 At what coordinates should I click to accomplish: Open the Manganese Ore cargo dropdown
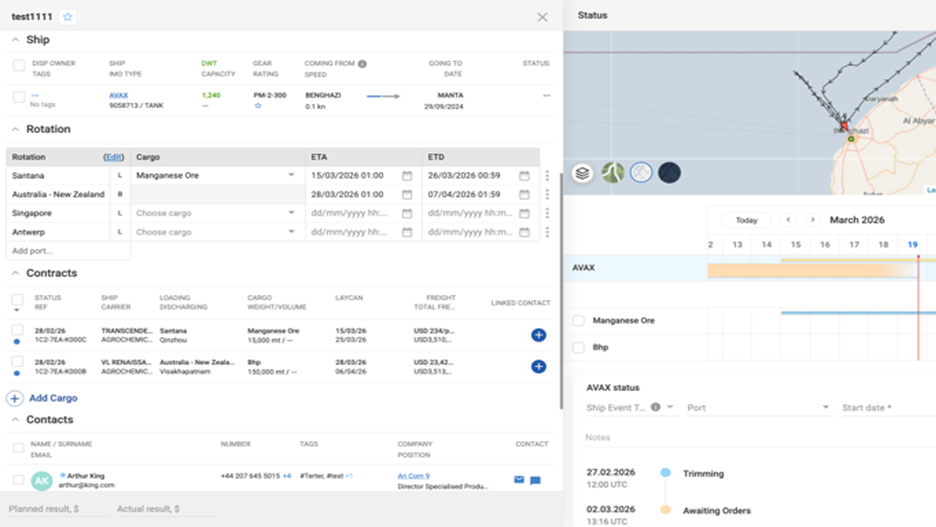292,176
